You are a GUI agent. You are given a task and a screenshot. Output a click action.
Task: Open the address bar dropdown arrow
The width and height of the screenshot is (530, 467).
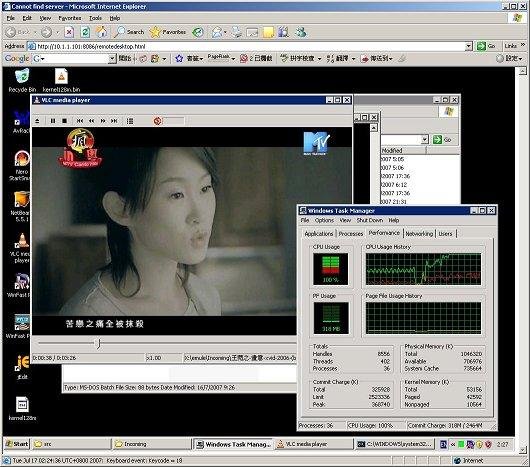[468, 46]
